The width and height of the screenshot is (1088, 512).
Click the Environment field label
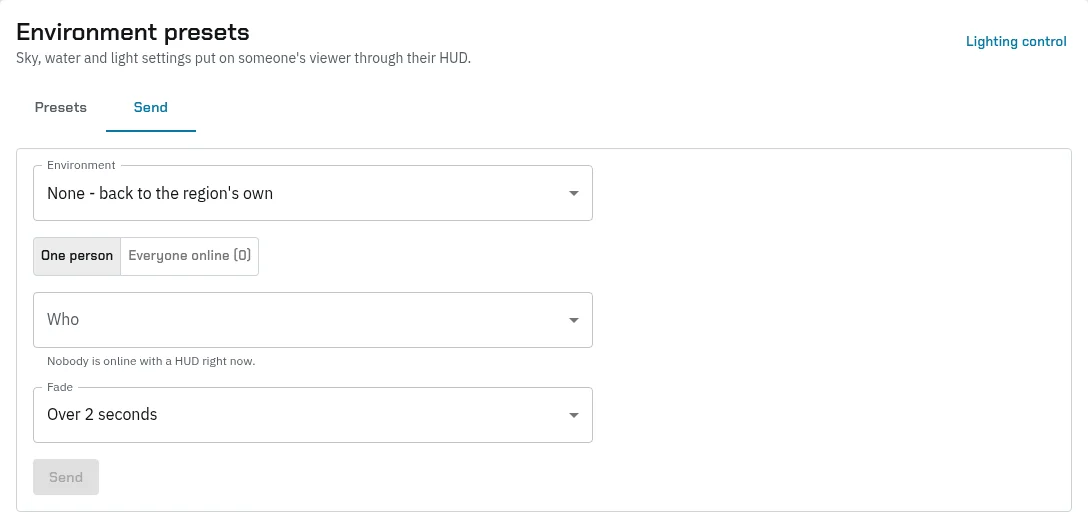pos(80,165)
